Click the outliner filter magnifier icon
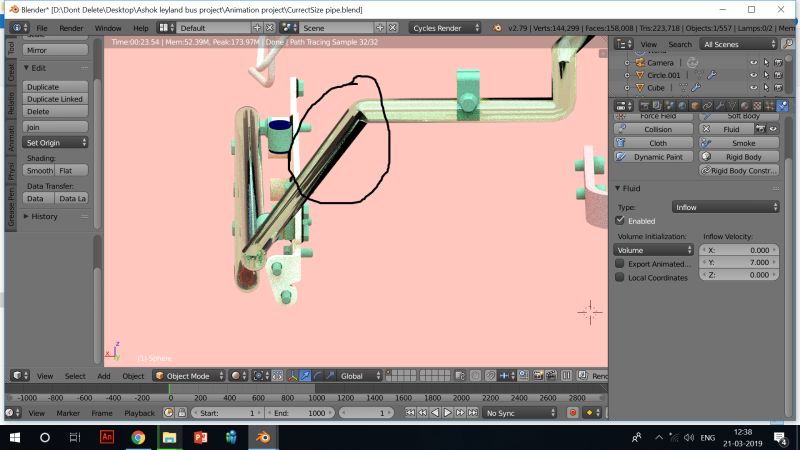 pyautogui.click(x=788, y=44)
